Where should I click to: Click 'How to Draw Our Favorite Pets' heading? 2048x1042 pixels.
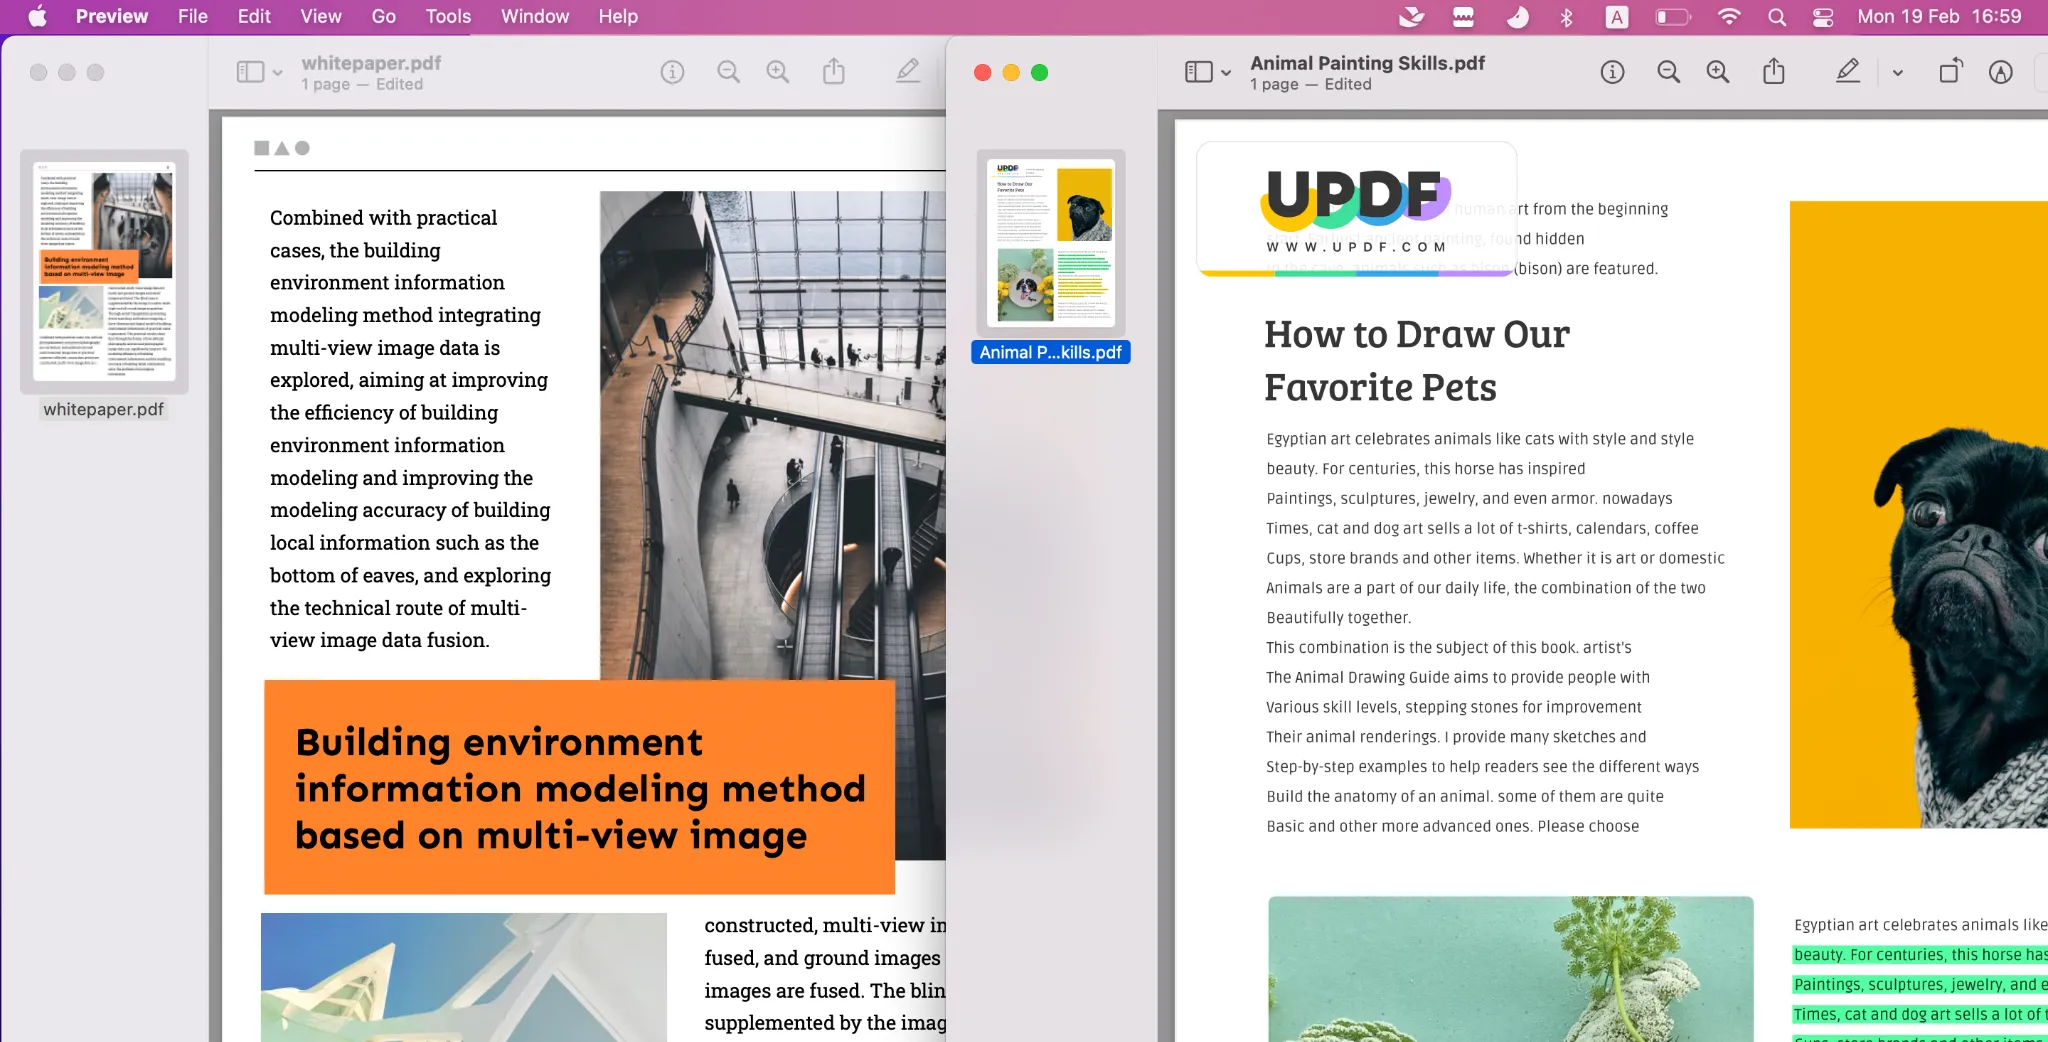(x=1416, y=360)
